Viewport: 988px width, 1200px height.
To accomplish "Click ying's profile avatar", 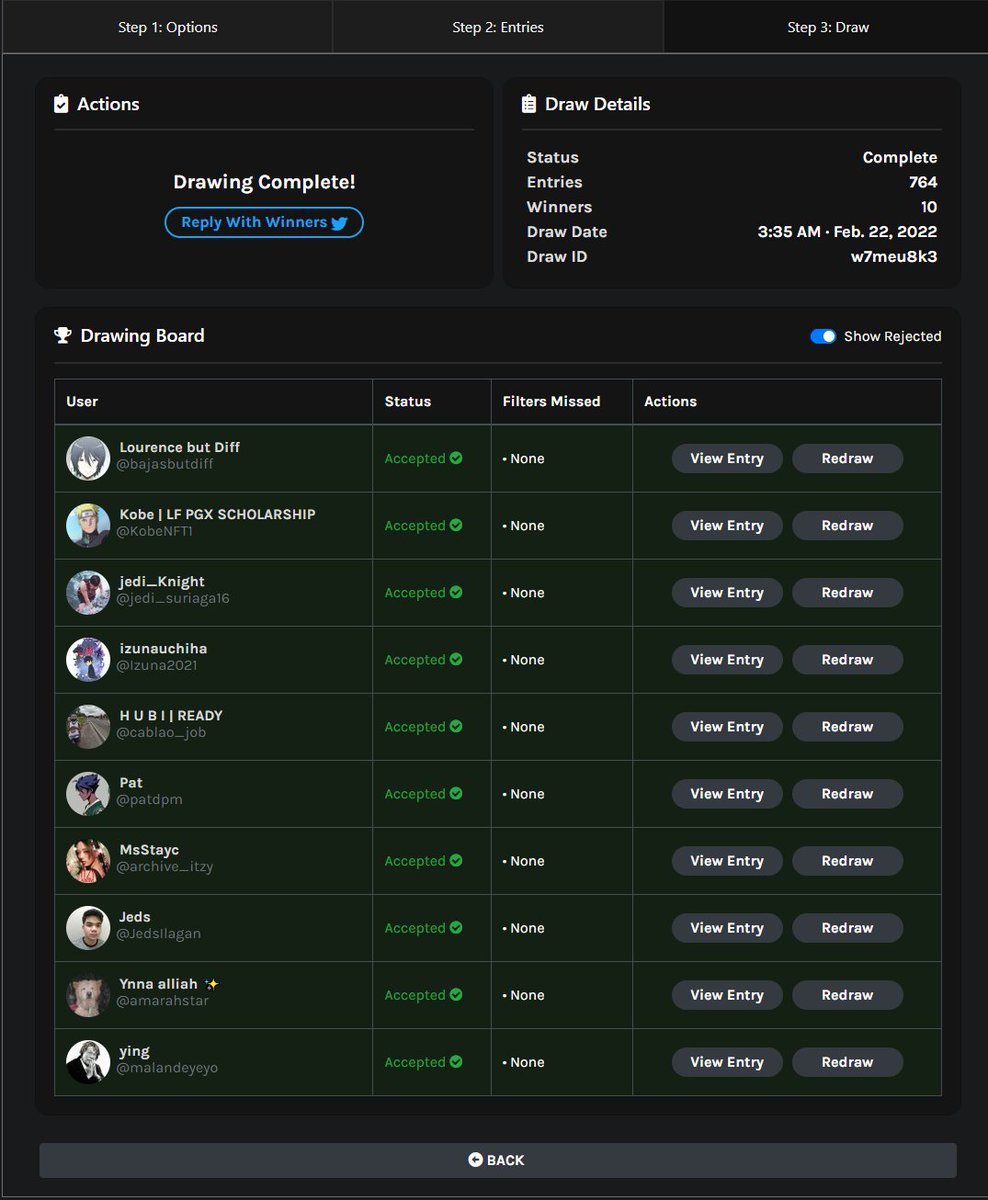I will pyautogui.click(x=88, y=1061).
